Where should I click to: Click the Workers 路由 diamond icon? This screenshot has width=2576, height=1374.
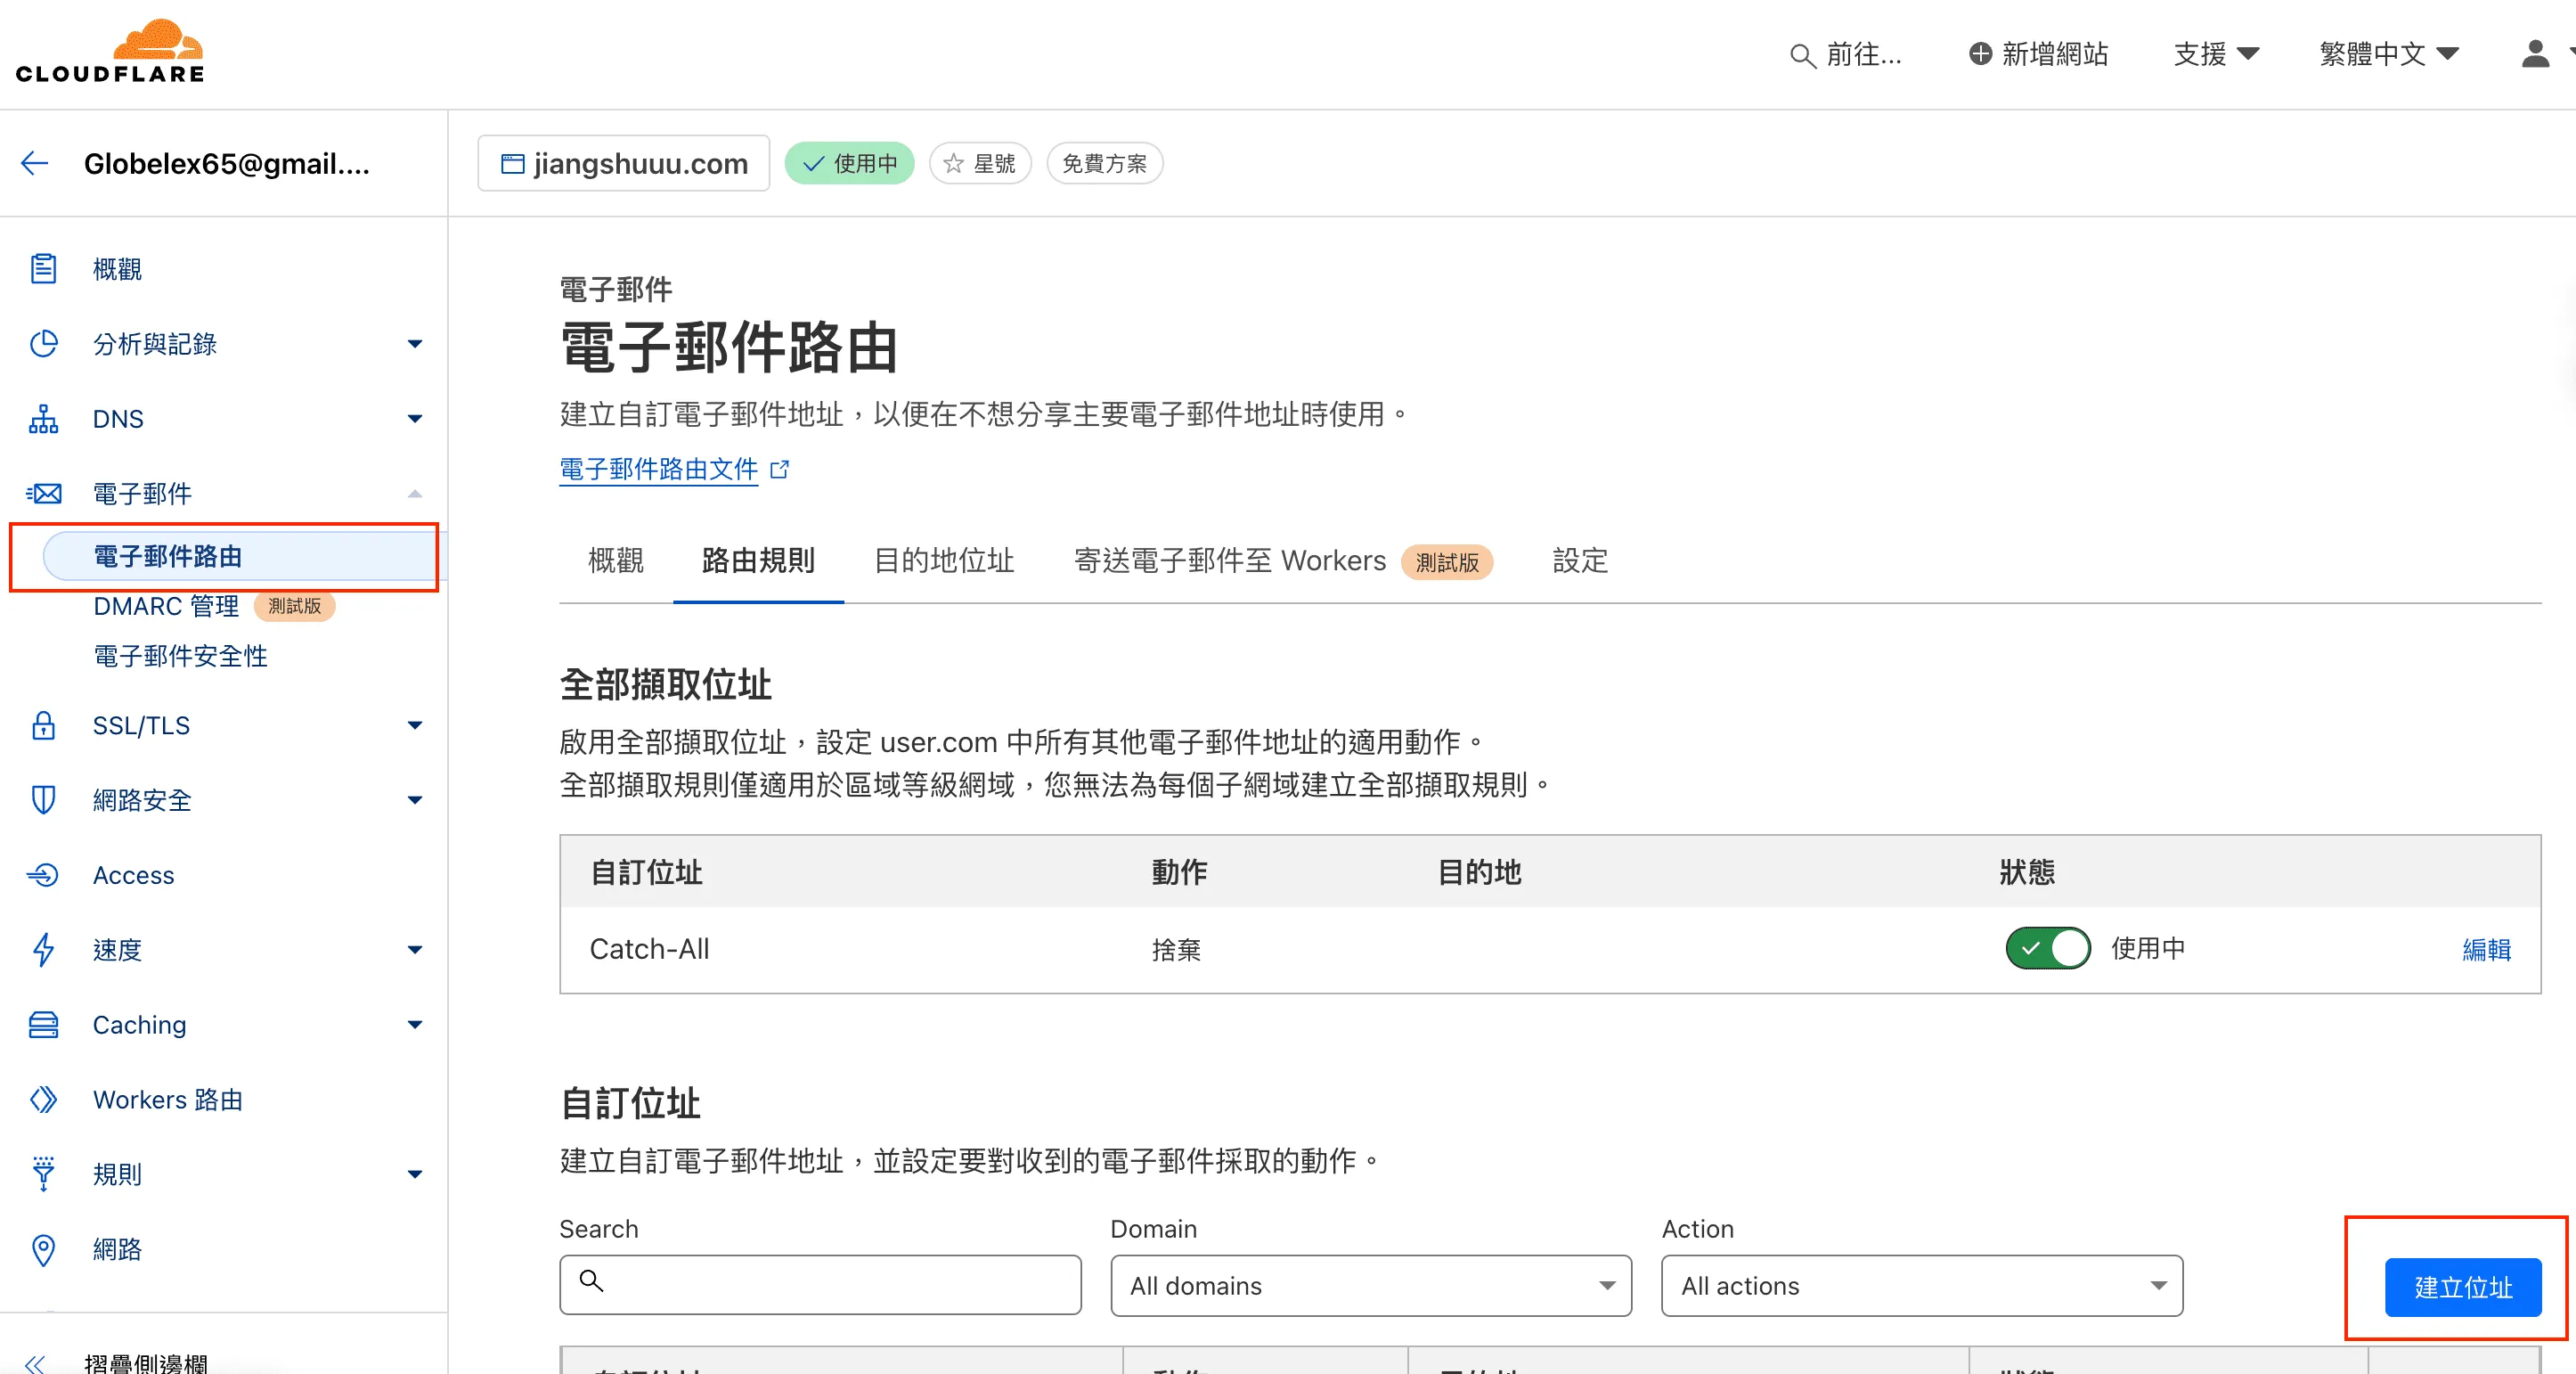coord(43,1100)
